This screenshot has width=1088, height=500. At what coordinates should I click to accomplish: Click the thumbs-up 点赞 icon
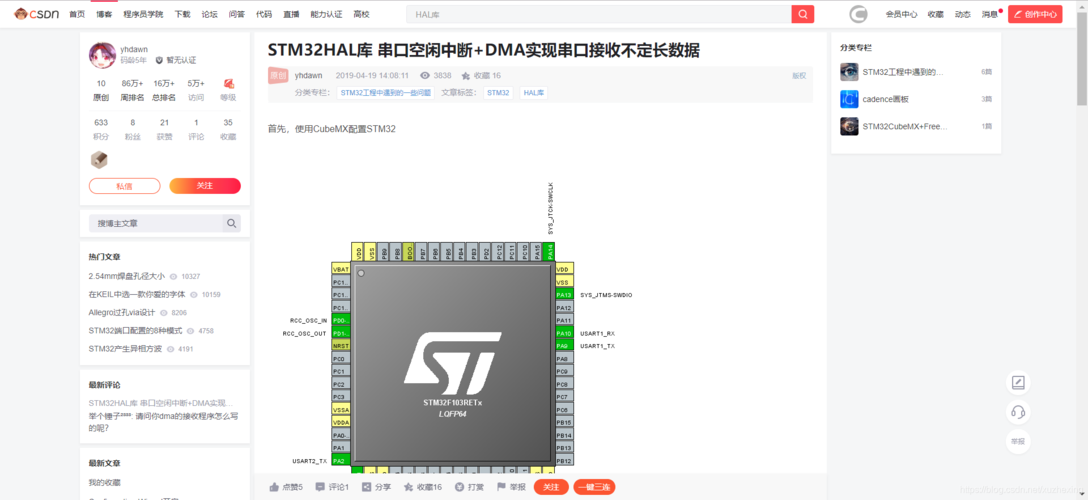click(274, 487)
